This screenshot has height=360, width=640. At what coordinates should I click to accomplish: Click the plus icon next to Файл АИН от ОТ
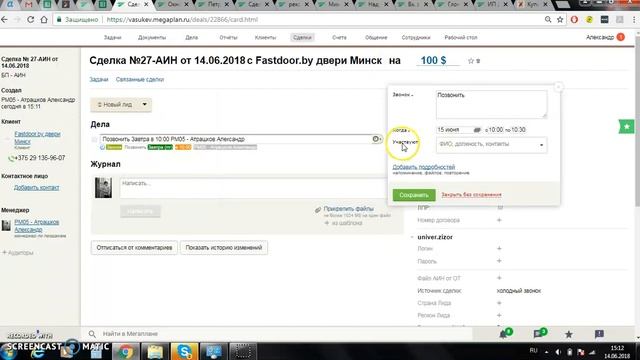pyautogui.click(x=499, y=278)
